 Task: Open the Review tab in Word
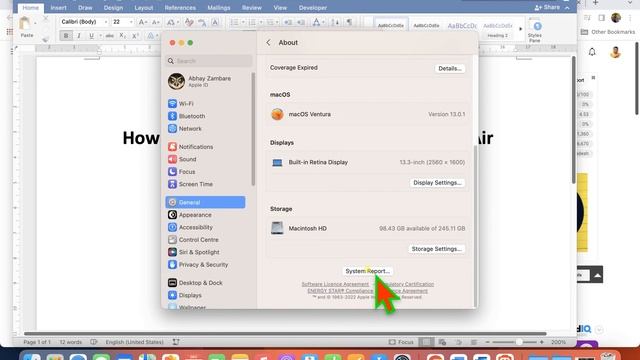[x=251, y=8]
